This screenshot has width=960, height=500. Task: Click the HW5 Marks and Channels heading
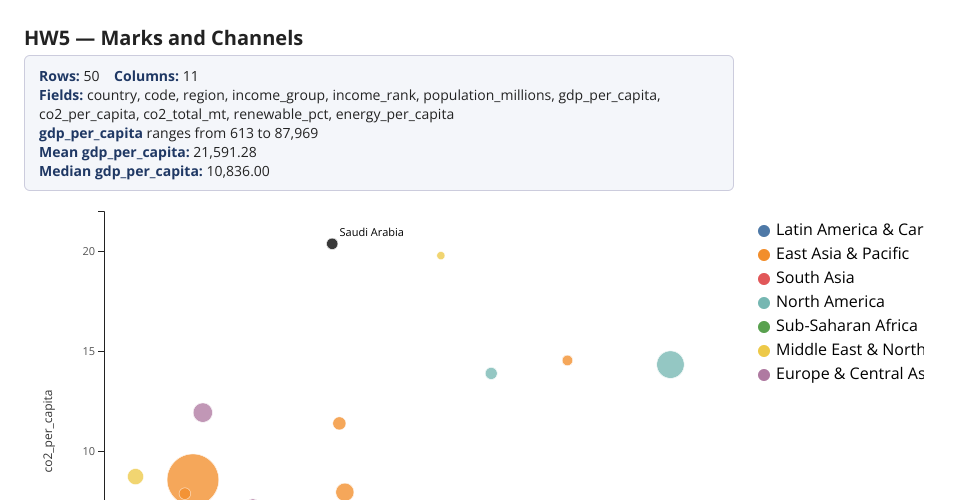click(163, 38)
